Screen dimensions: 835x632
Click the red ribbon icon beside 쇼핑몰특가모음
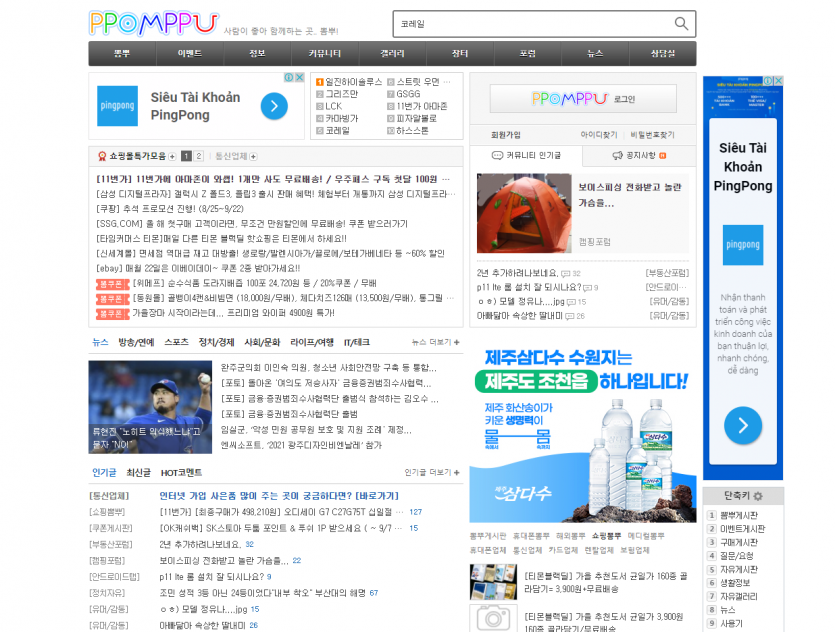click(x=101, y=156)
